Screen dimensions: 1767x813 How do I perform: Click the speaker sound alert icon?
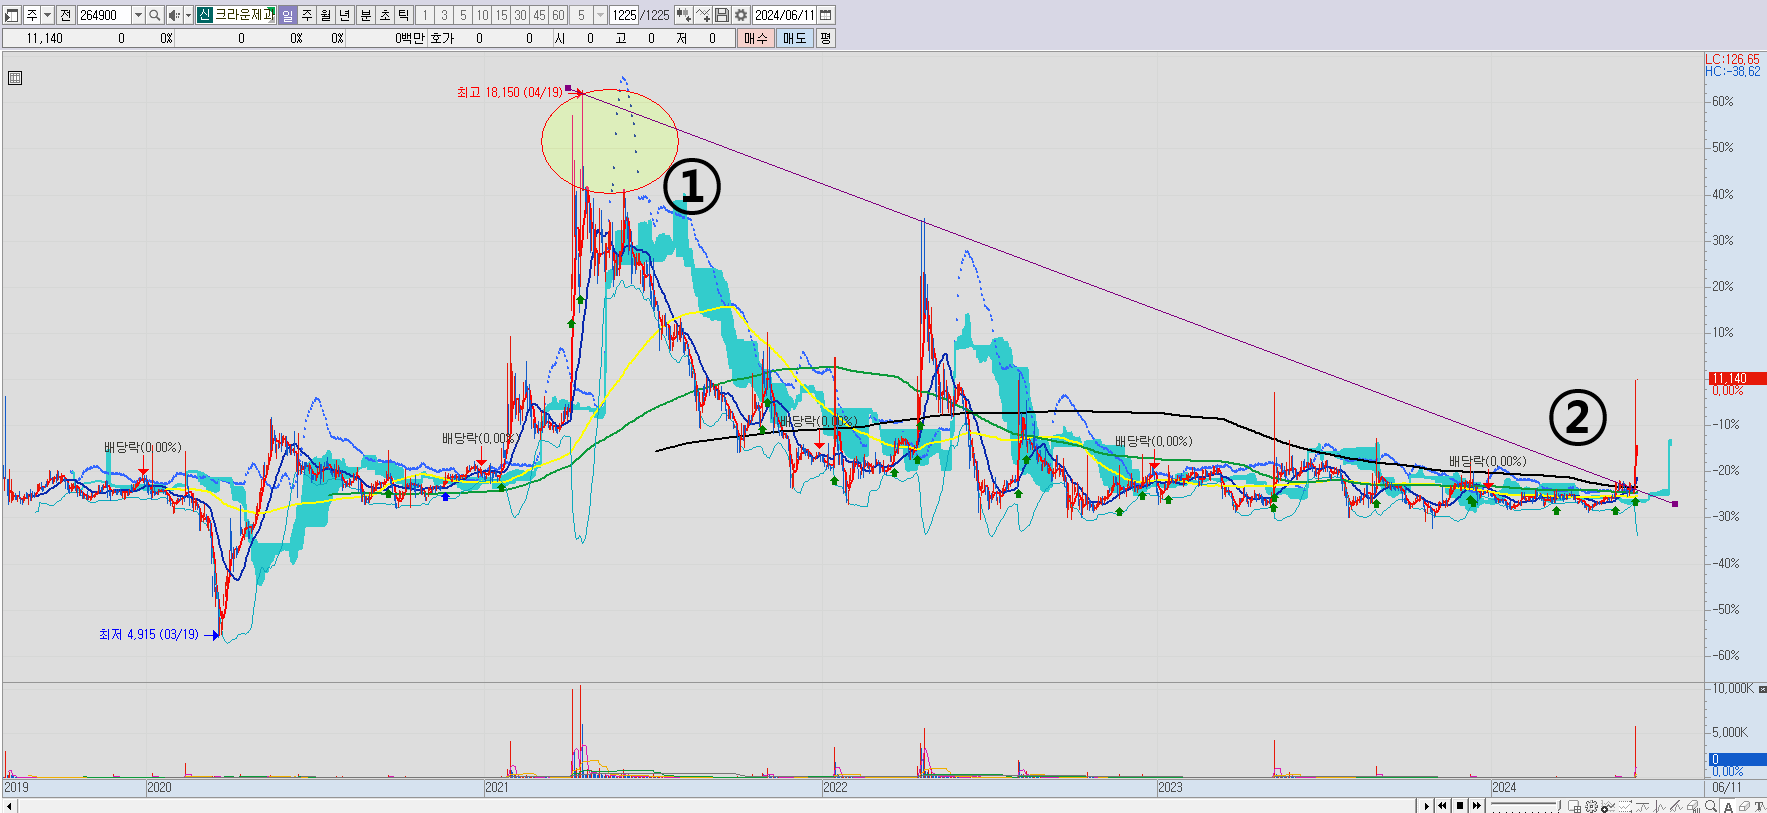(x=174, y=15)
